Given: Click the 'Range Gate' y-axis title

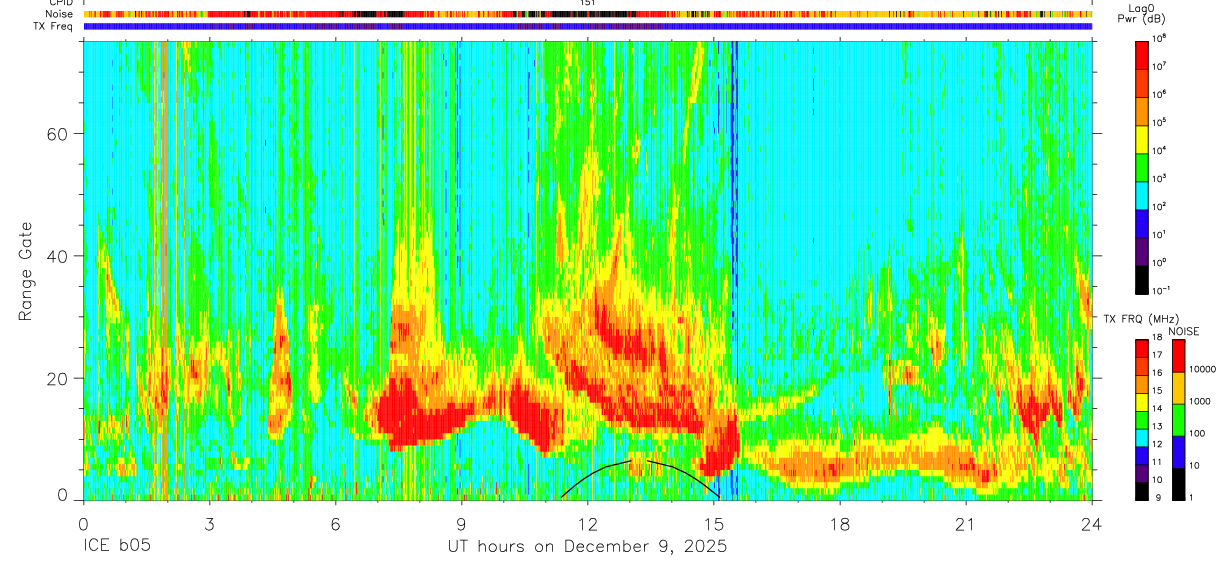Looking at the screenshot, I should (x=27, y=270).
